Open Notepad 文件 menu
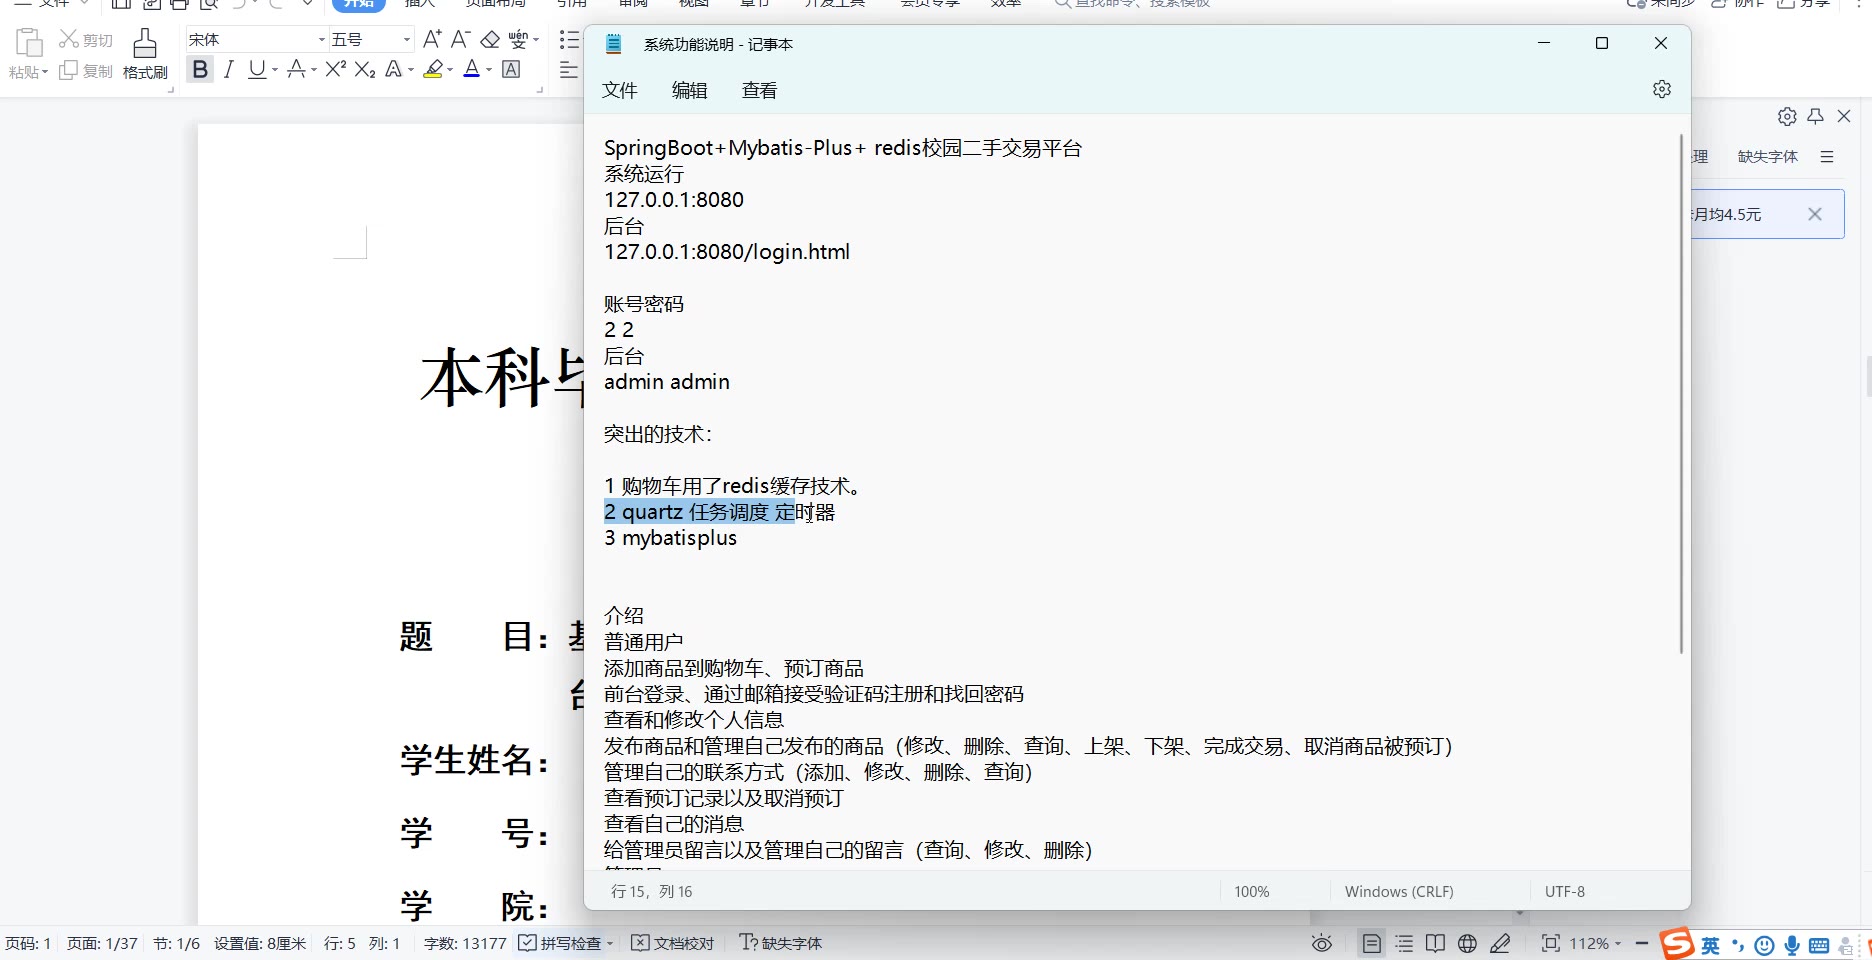The width and height of the screenshot is (1872, 960). tap(620, 90)
